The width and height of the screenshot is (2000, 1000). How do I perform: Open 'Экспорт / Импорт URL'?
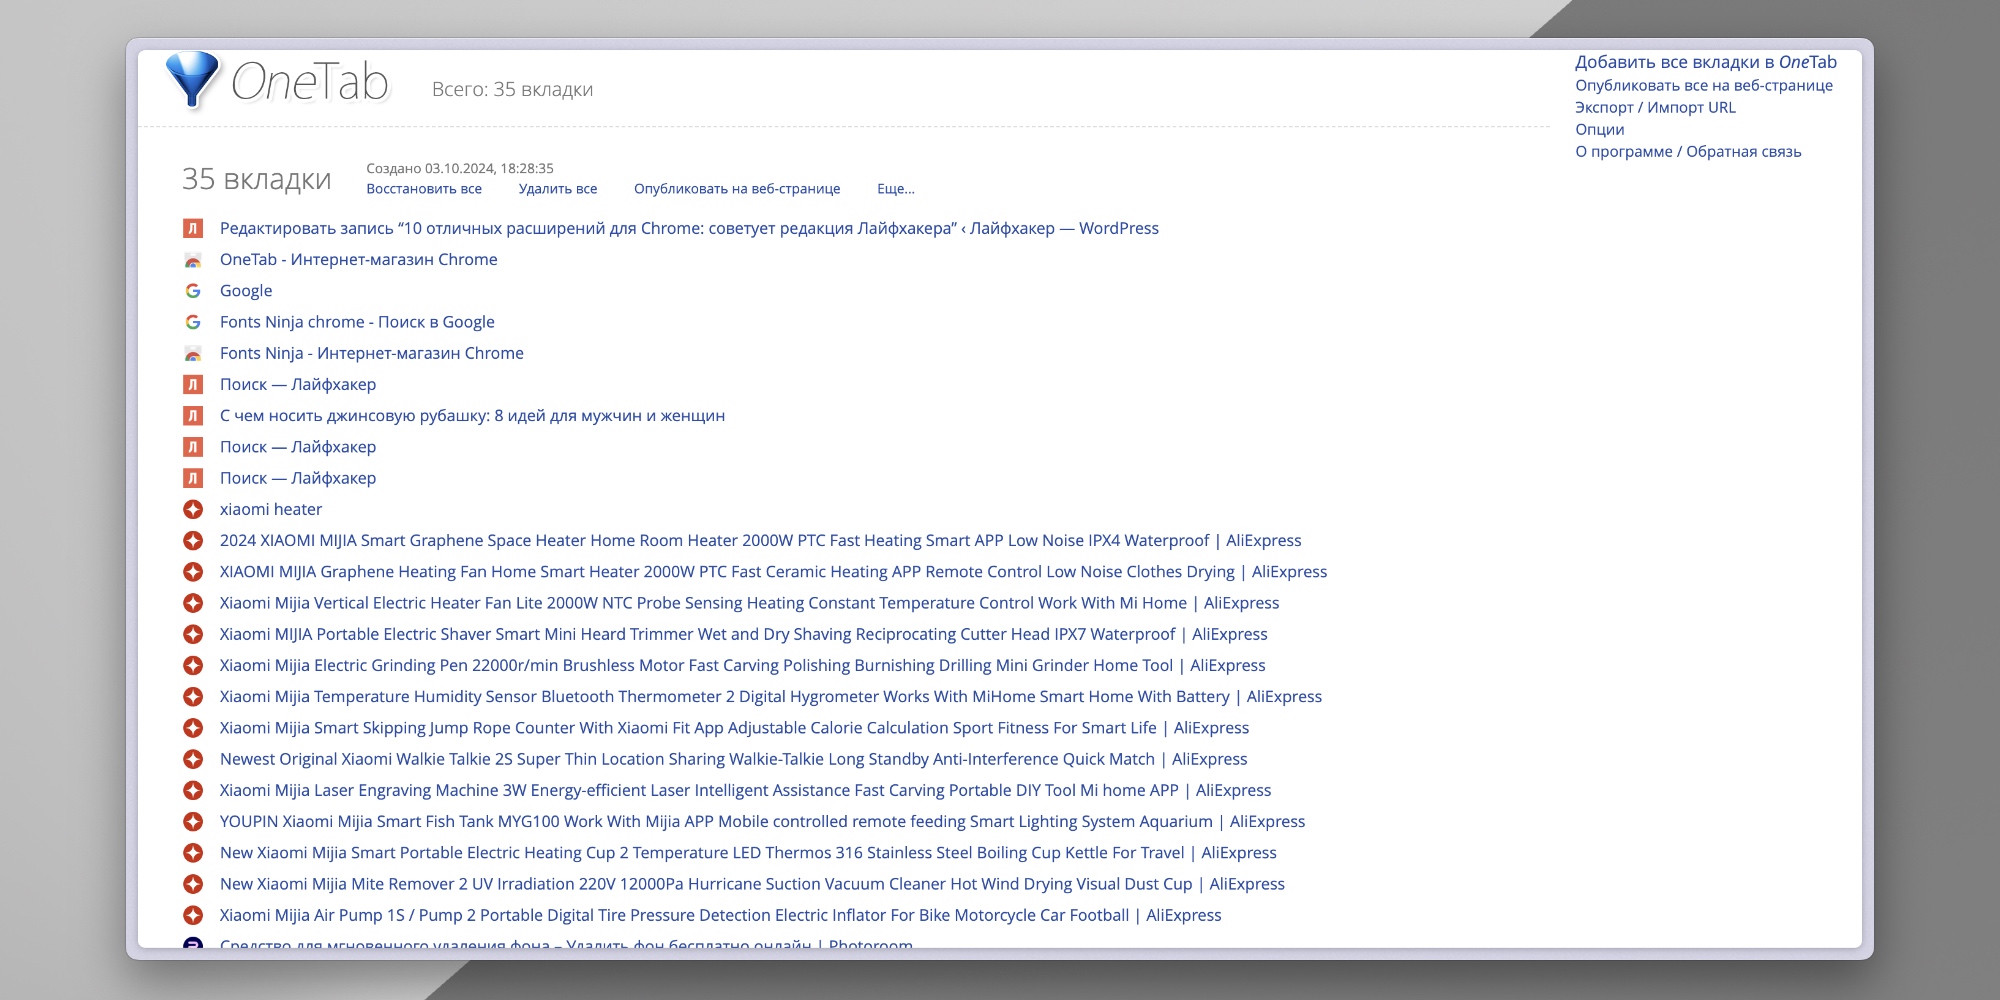coord(1655,107)
